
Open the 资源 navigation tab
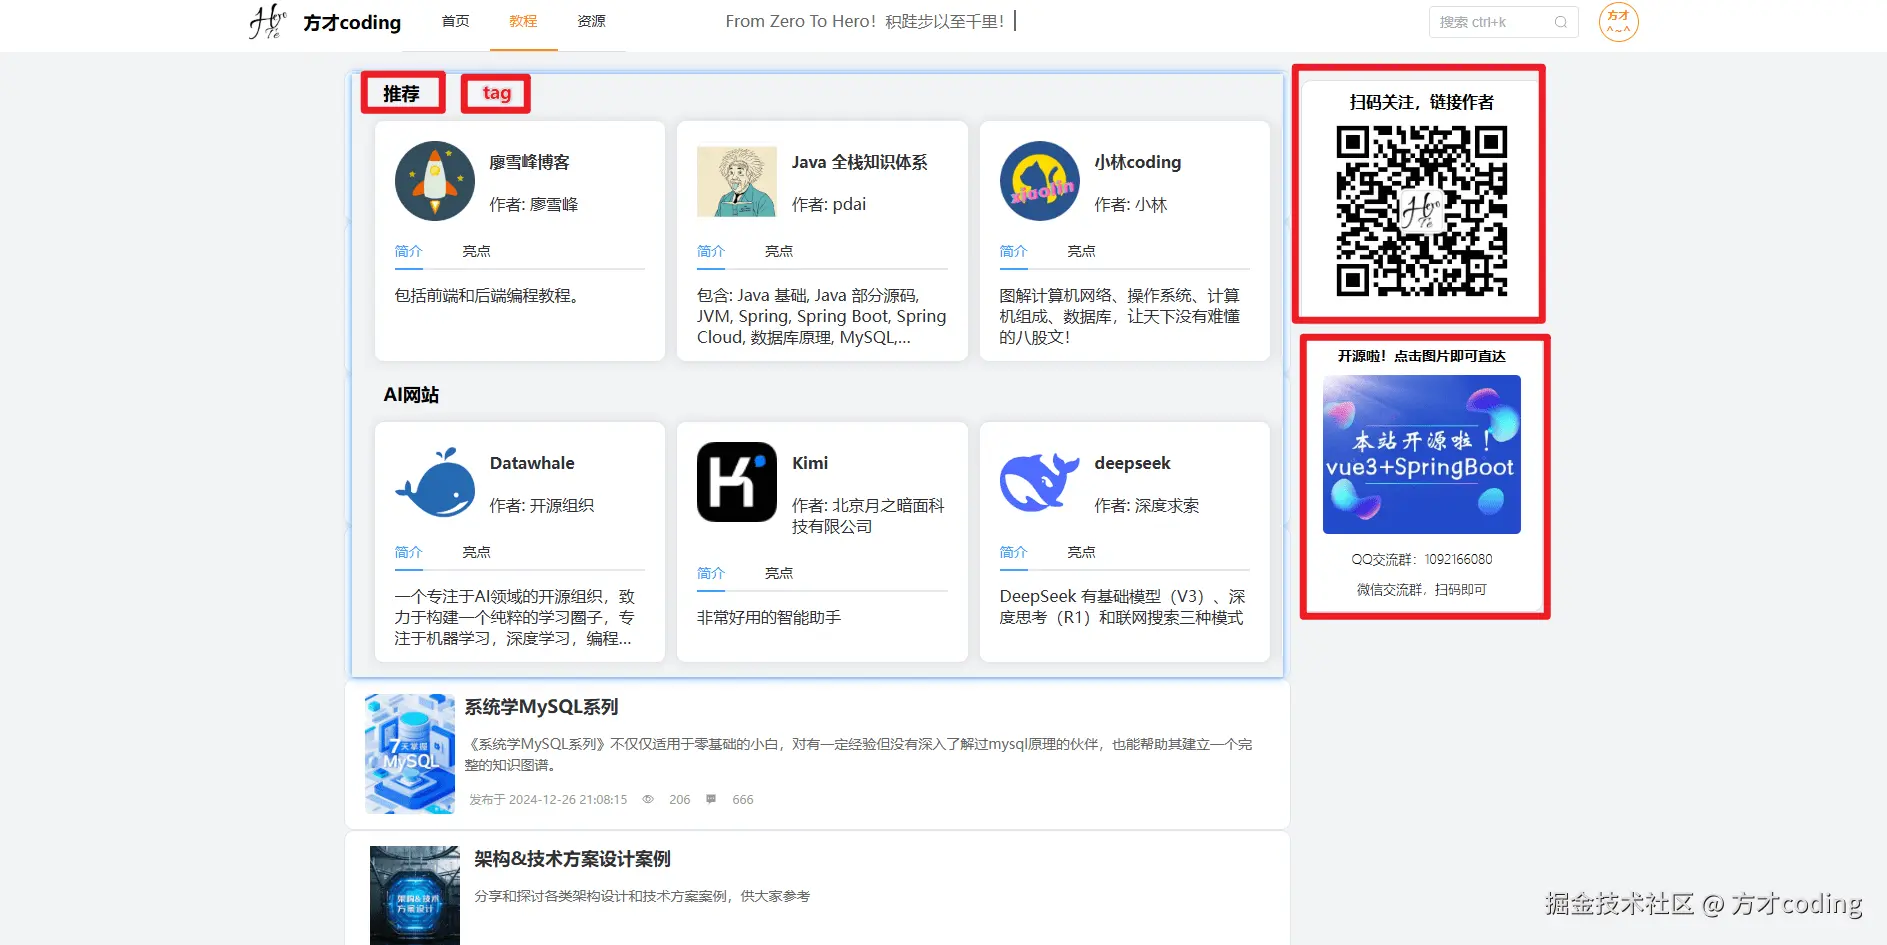pyautogui.click(x=591, y=21)
